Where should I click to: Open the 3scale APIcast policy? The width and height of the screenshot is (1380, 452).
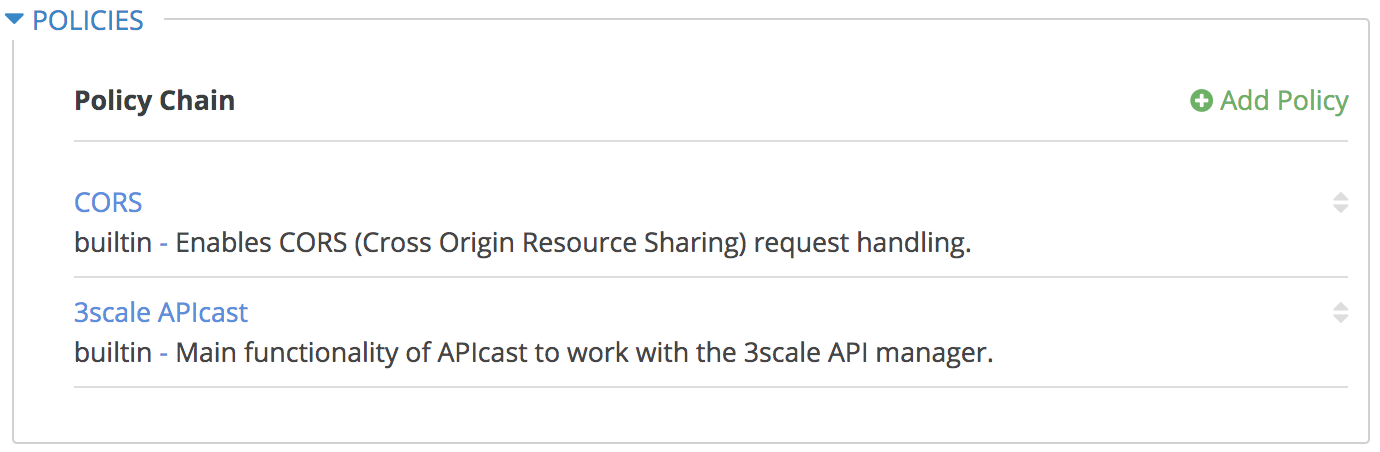pyautogui.click(x=161, y=313)
